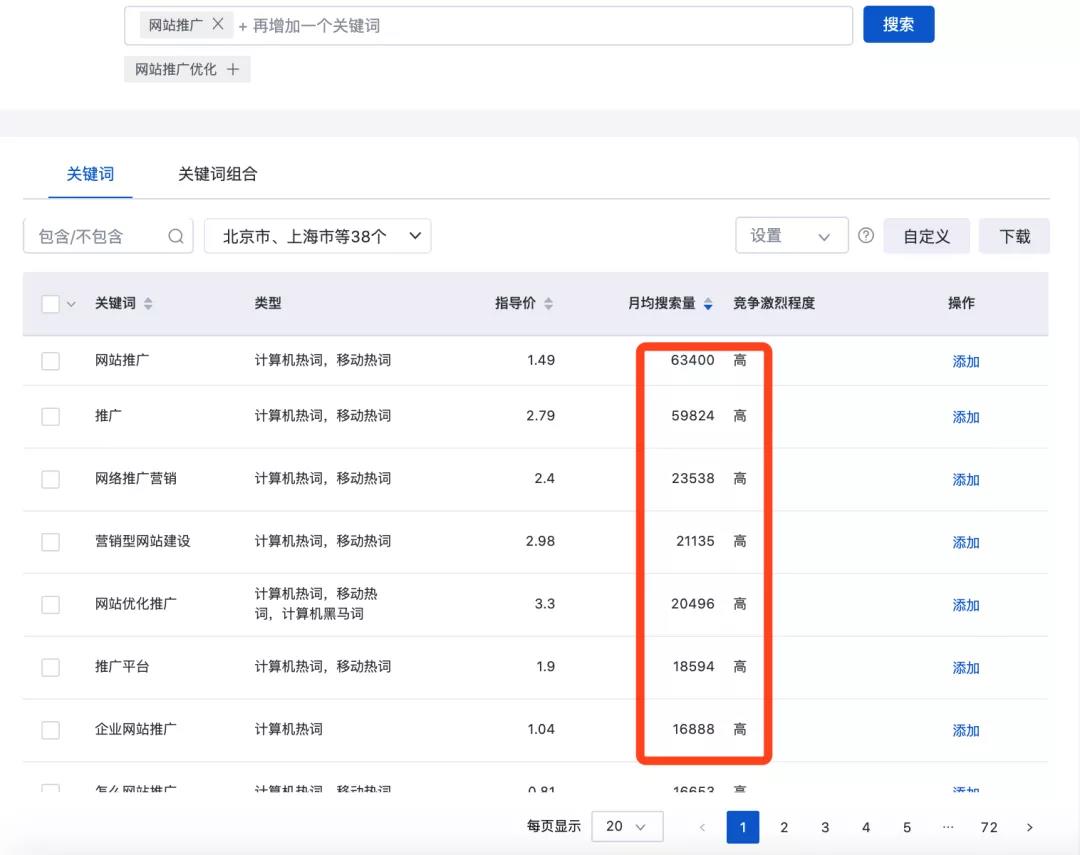The image size is (1080, 855).
Task: Open the 北京市、上海市等38个 region dropdown
Action: [x=318, y=235]
